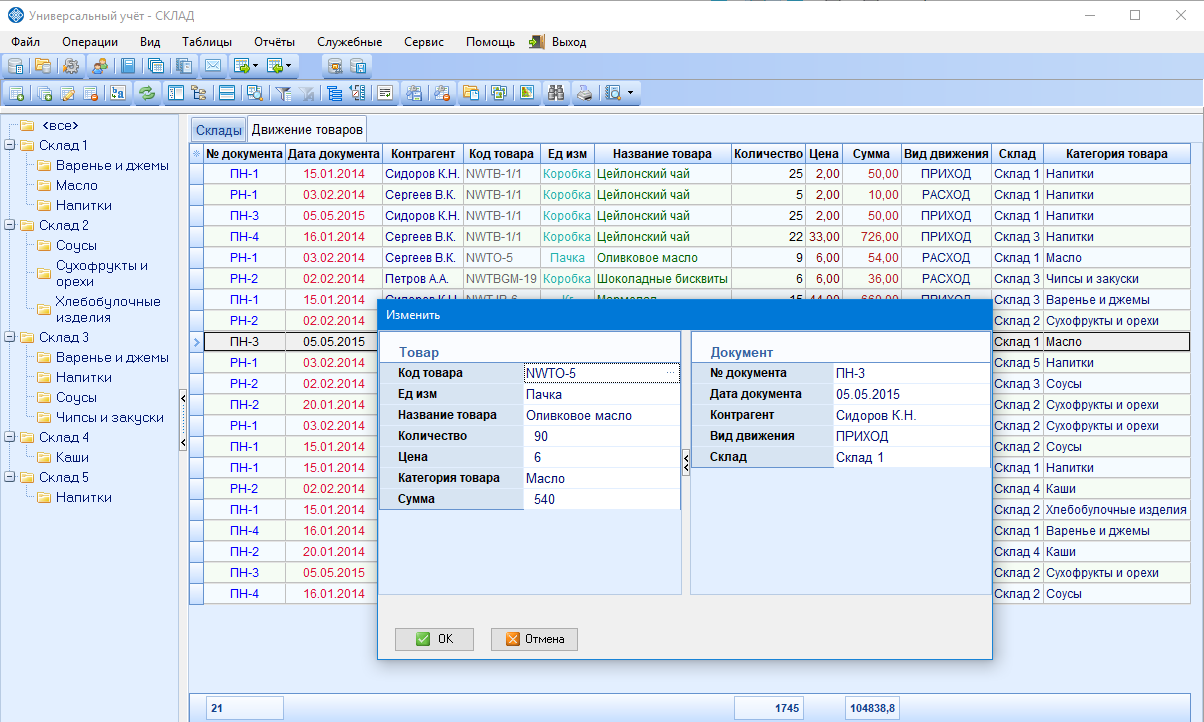Click the printer icon in toolbar
The image size is (1204, 722).
[x=585, y=93]
